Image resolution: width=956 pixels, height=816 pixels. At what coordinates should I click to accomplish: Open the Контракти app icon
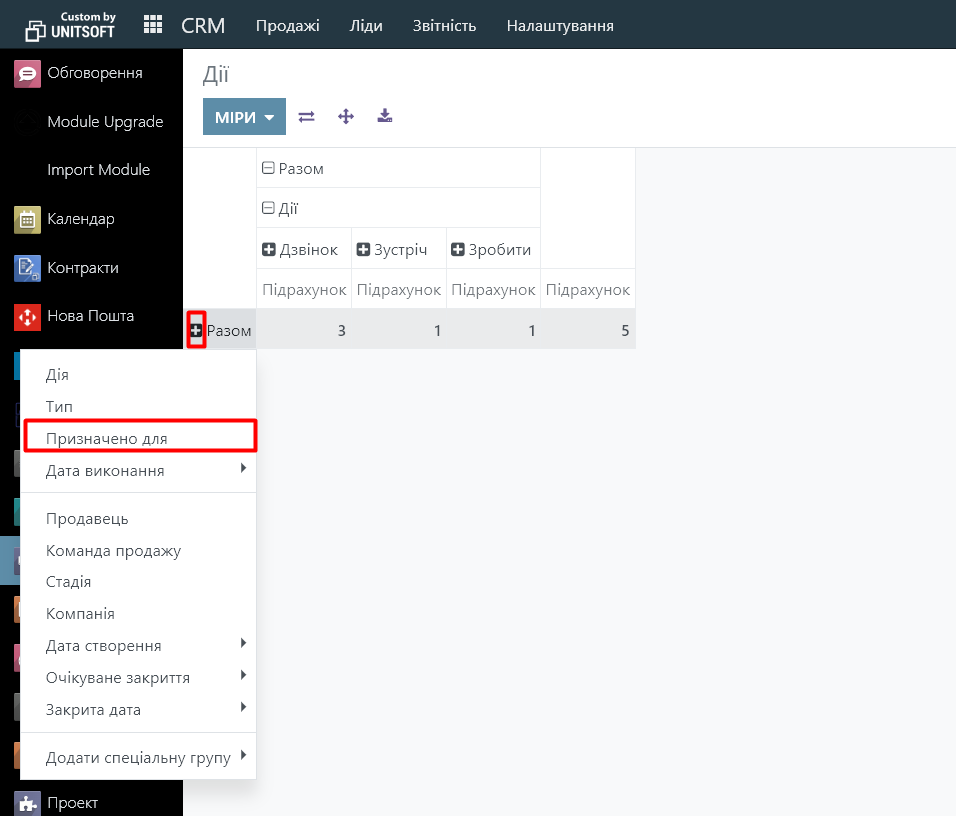(27, 268)
